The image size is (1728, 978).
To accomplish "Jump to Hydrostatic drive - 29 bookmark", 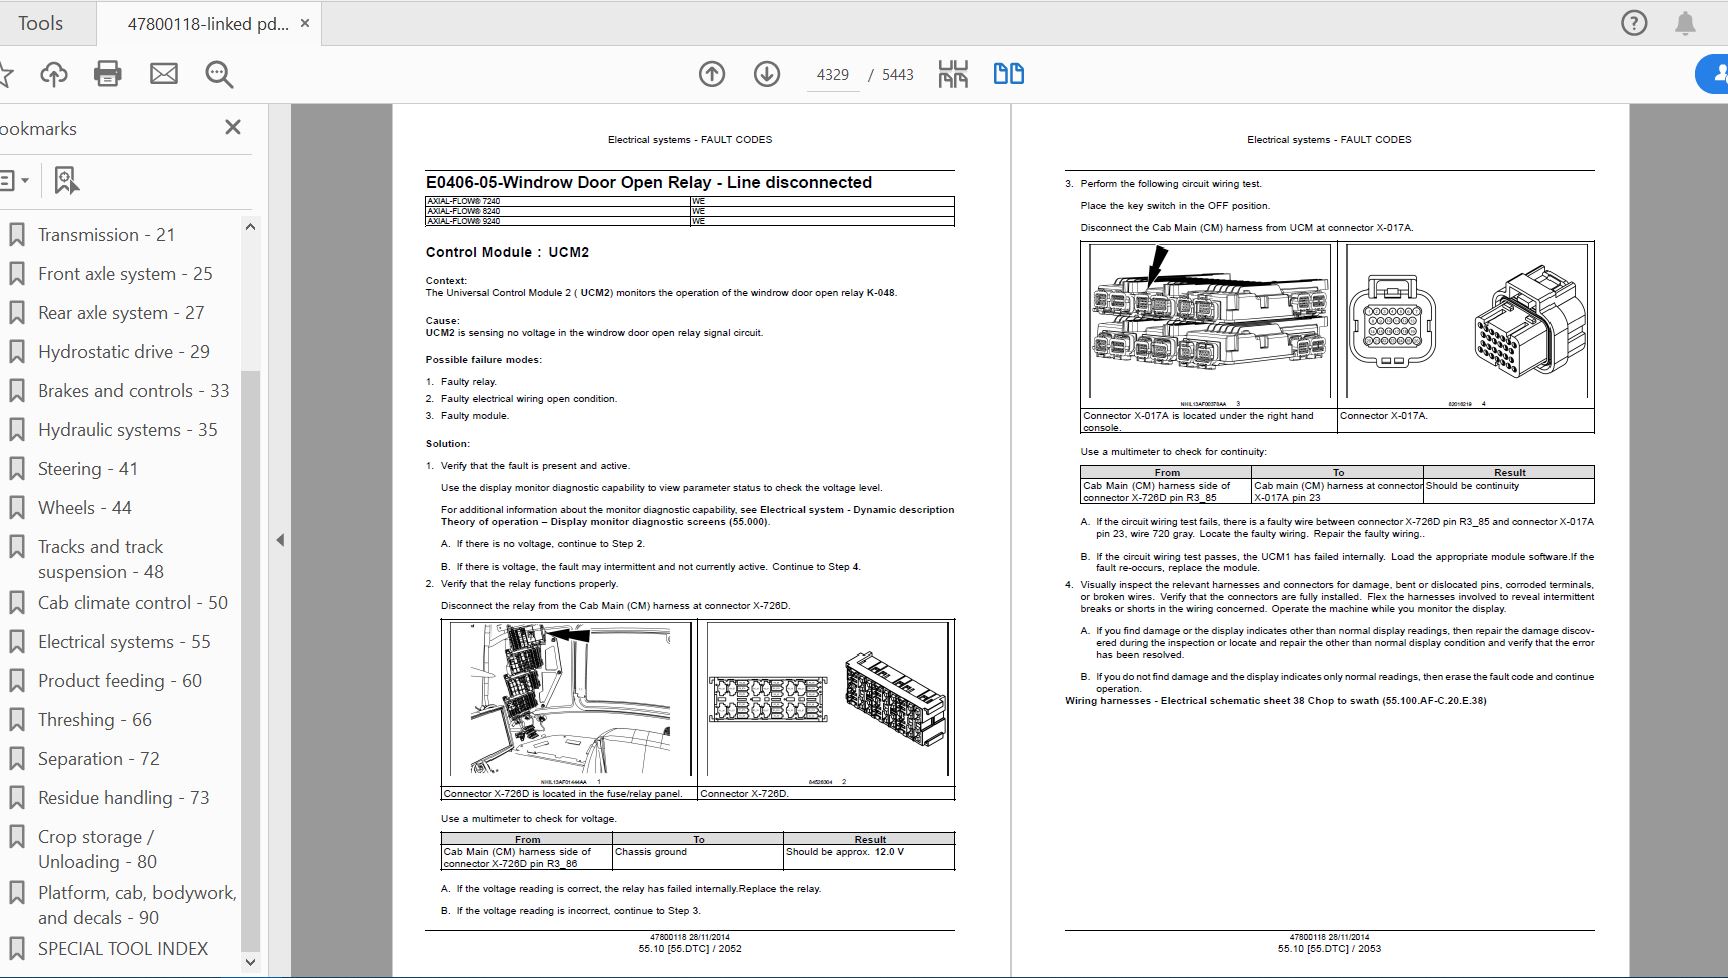I will pyautogui.click(x=123, y=352).
